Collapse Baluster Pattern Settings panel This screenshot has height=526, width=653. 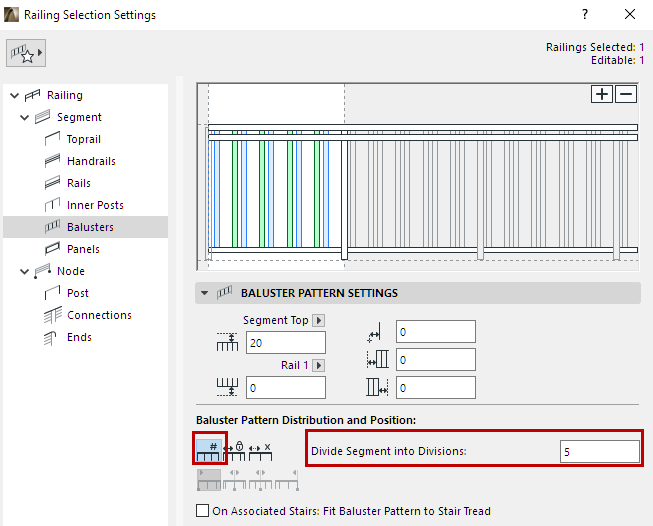[204, 293]
